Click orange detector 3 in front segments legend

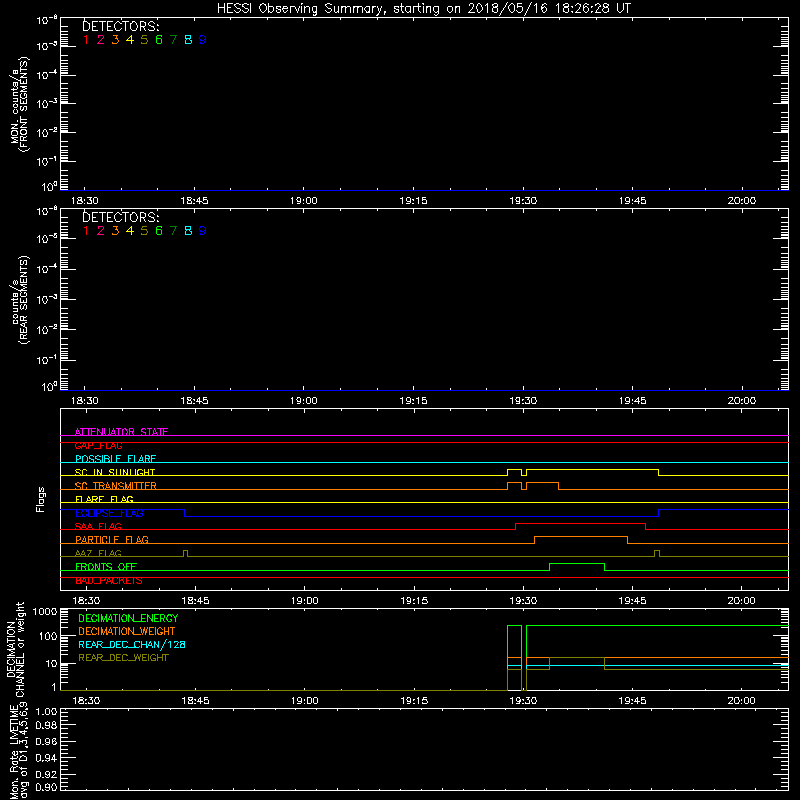click(x=115, y=40)
